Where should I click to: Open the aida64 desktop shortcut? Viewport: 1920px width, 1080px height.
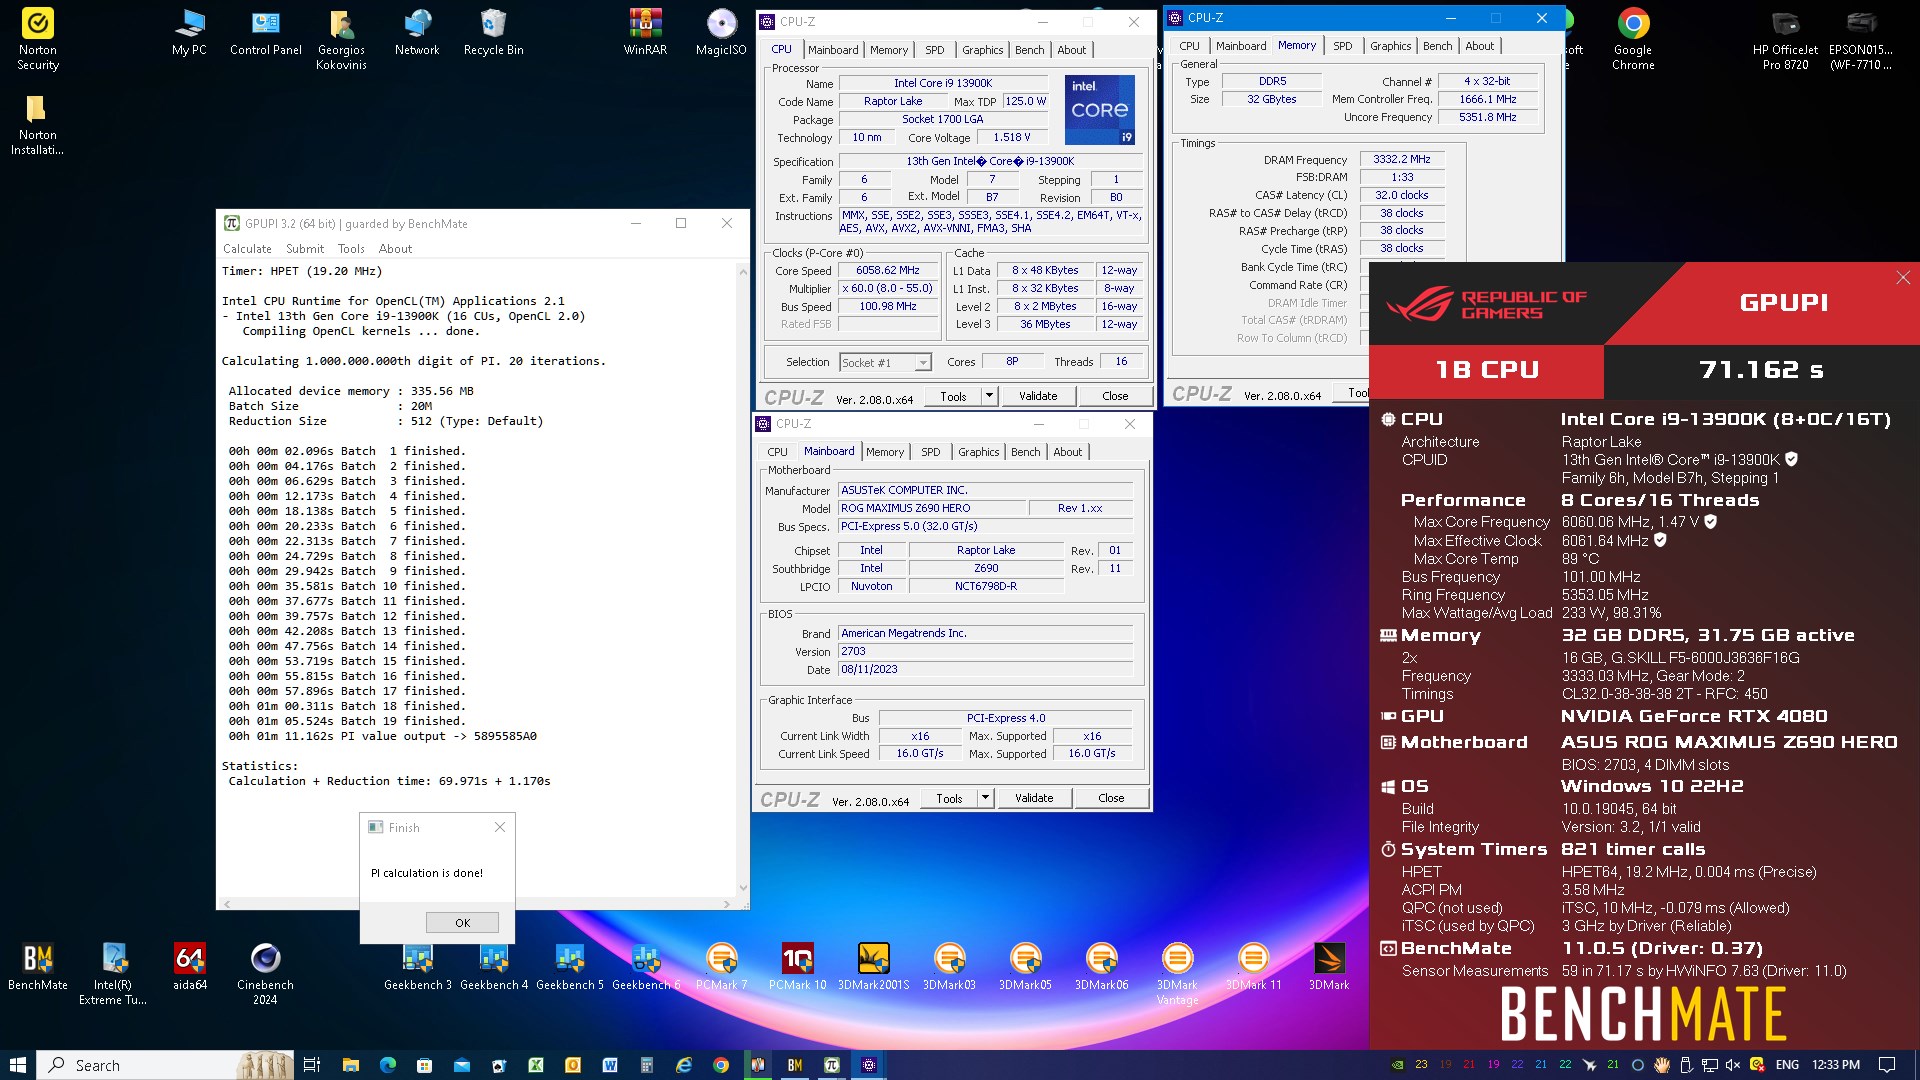tap(189, 967)
